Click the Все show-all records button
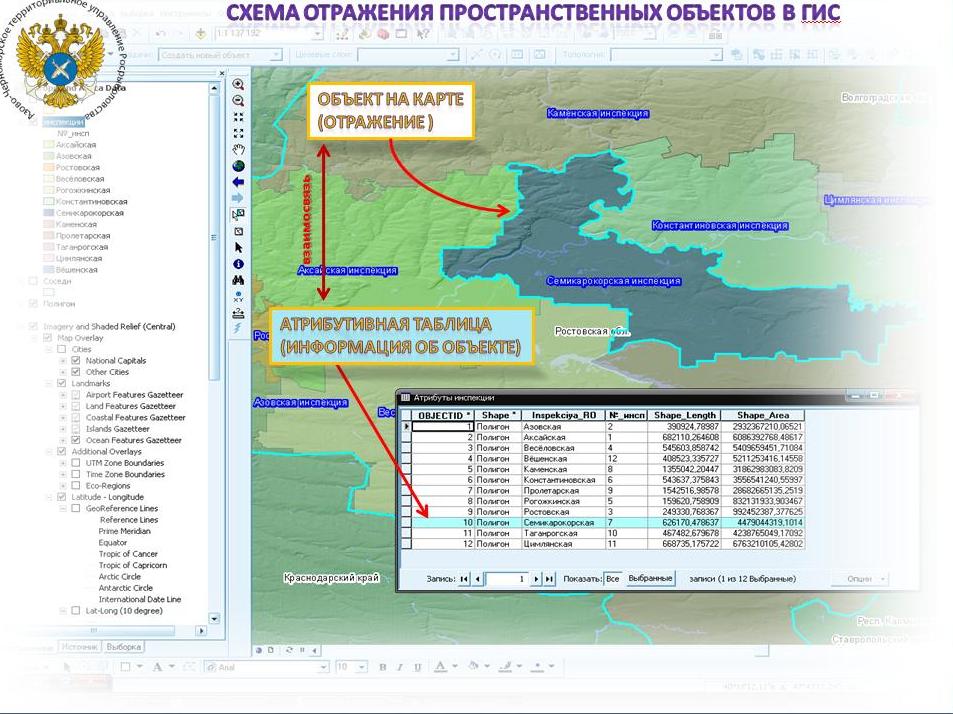 coord(613,579)
